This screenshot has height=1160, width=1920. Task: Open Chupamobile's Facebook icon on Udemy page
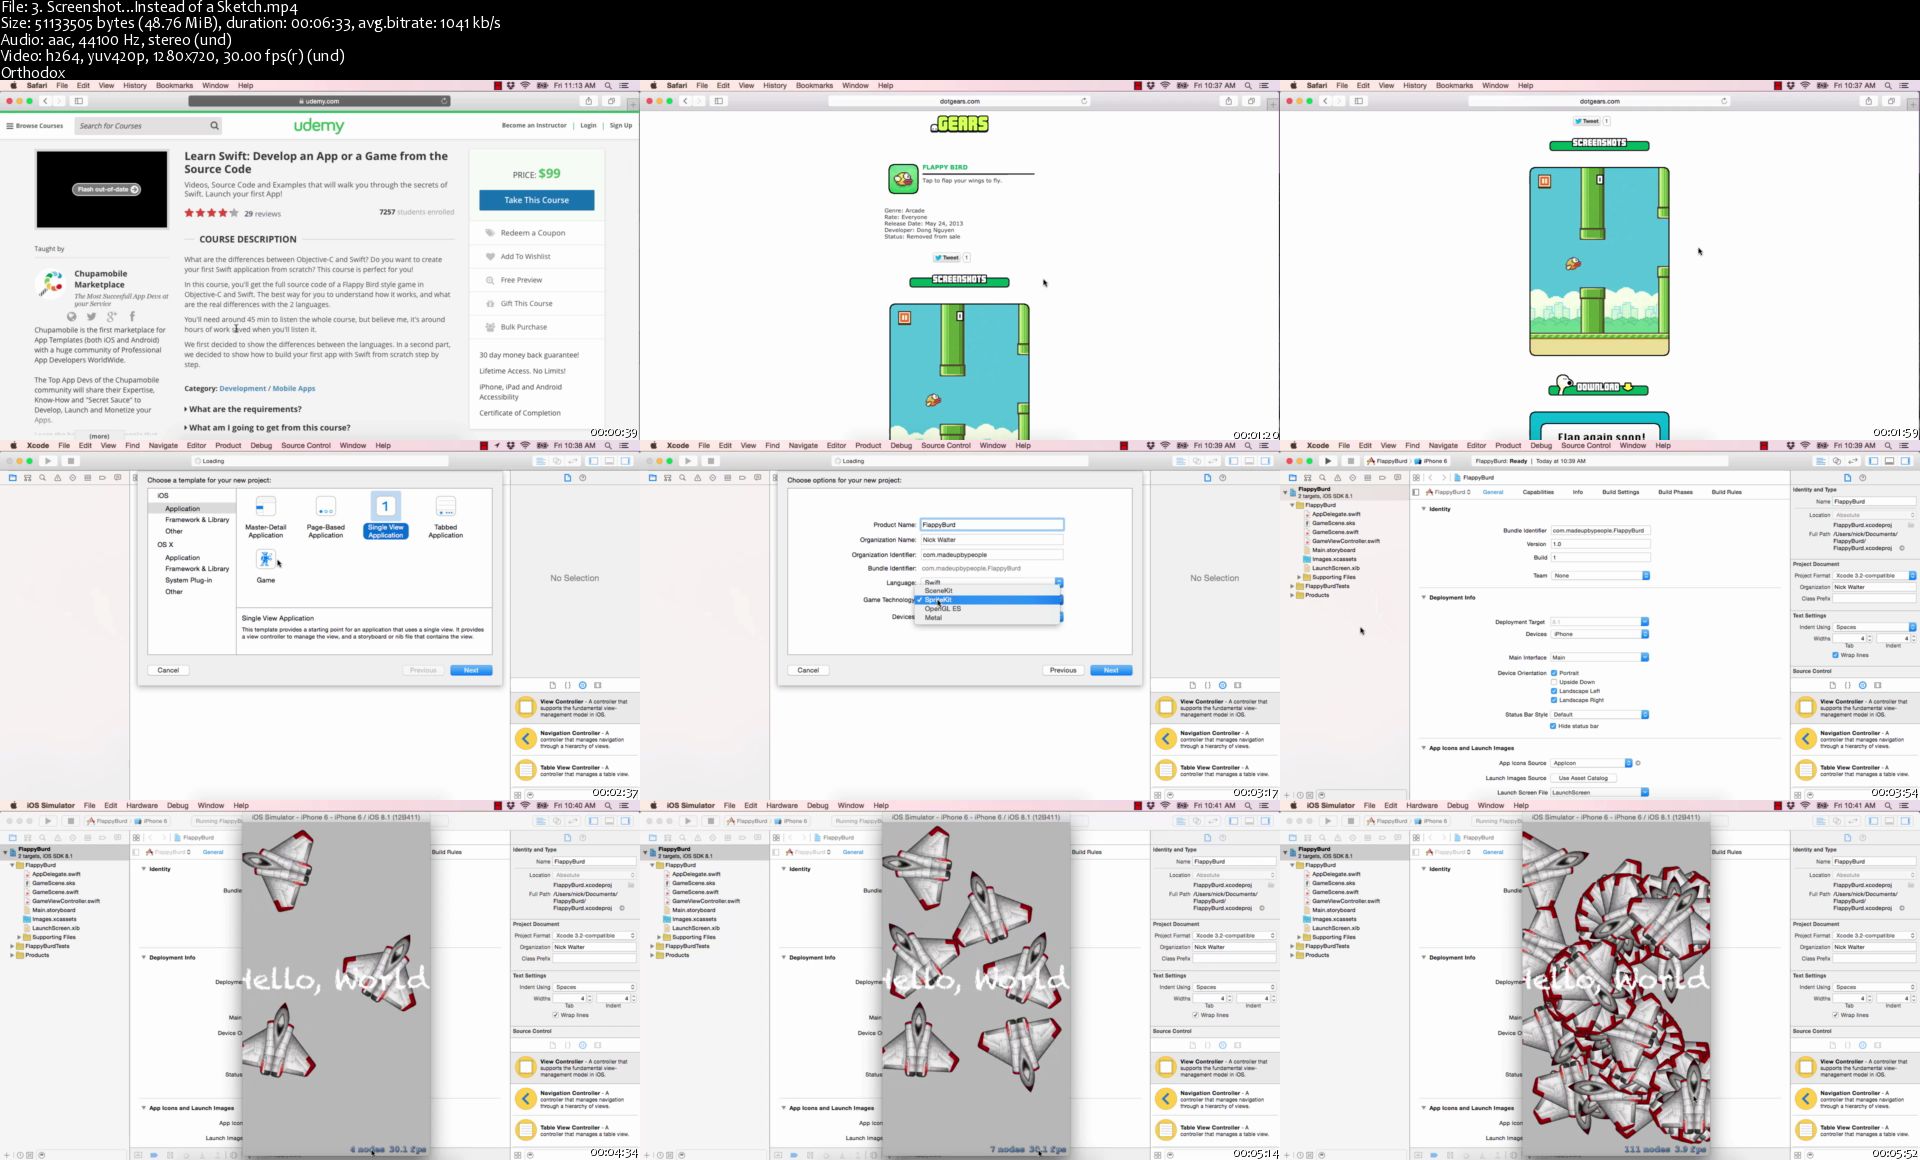tap(131, 316)
